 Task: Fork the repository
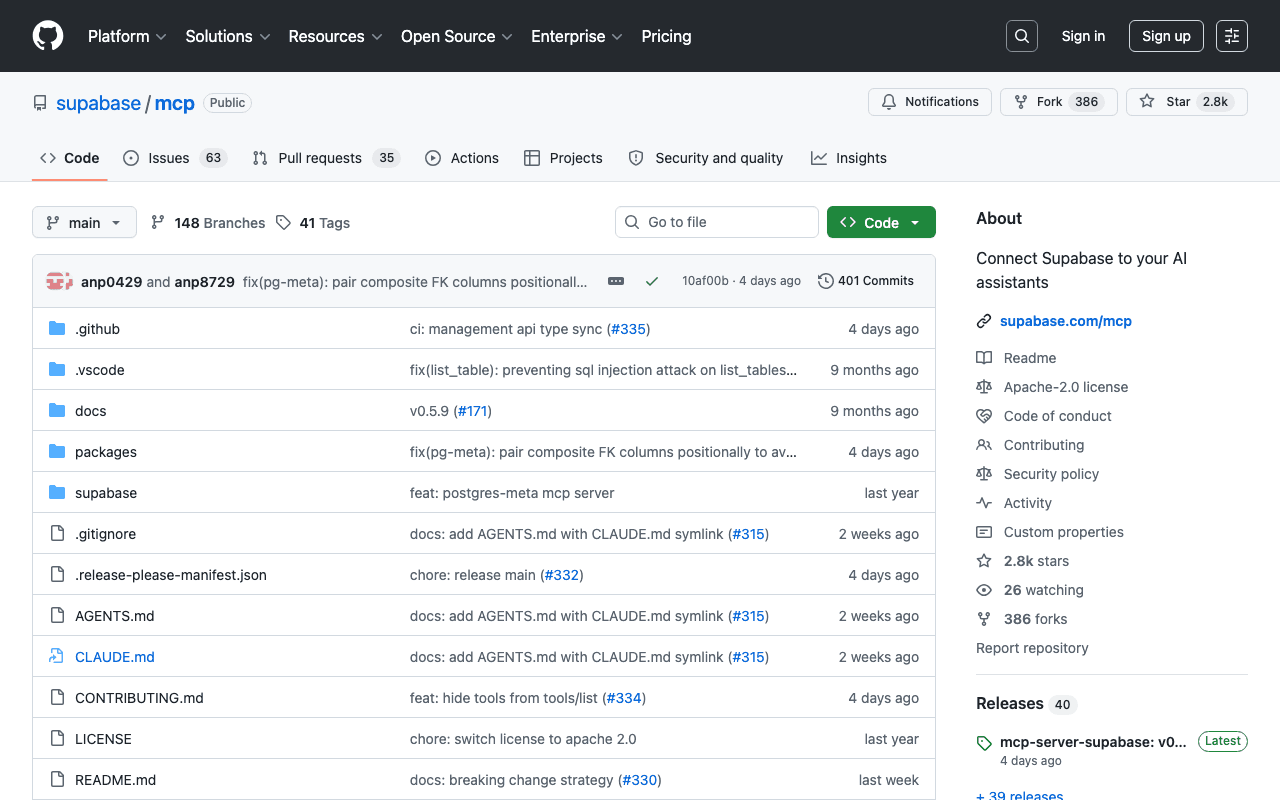[1058, 102]
